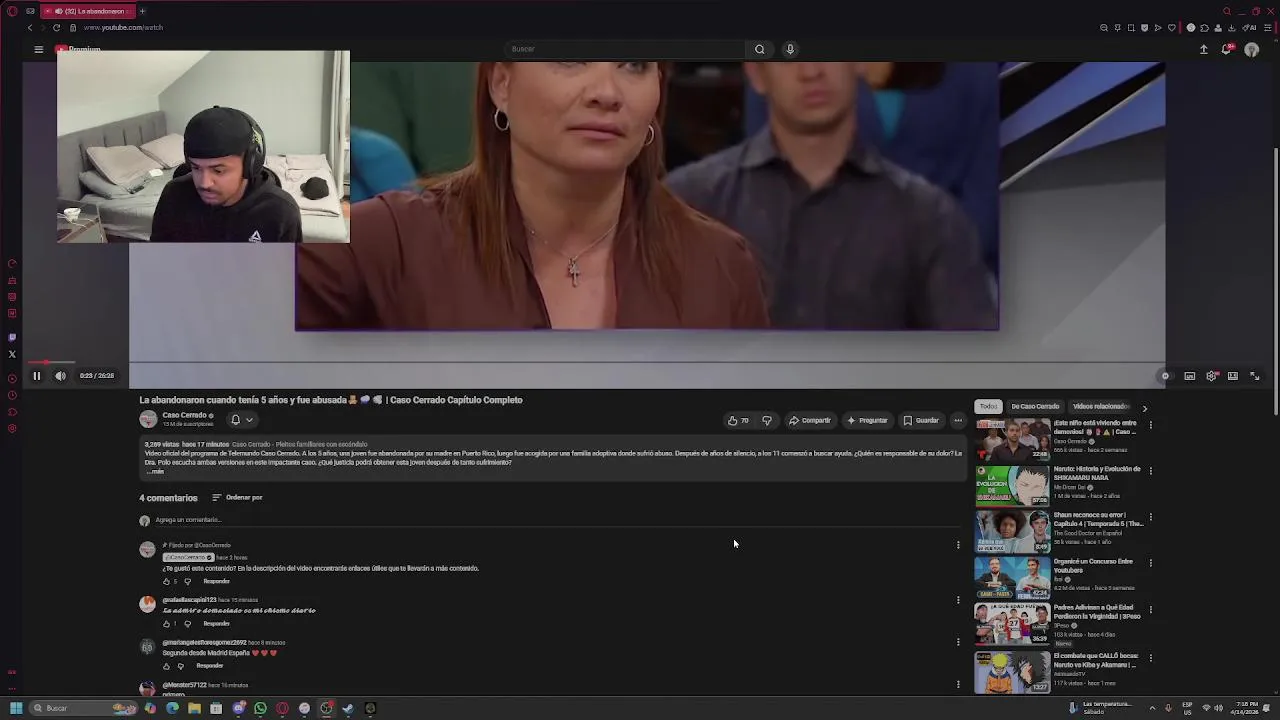
Task: Select the La abandonaron browser tab
Action: (x=87, y=11)
